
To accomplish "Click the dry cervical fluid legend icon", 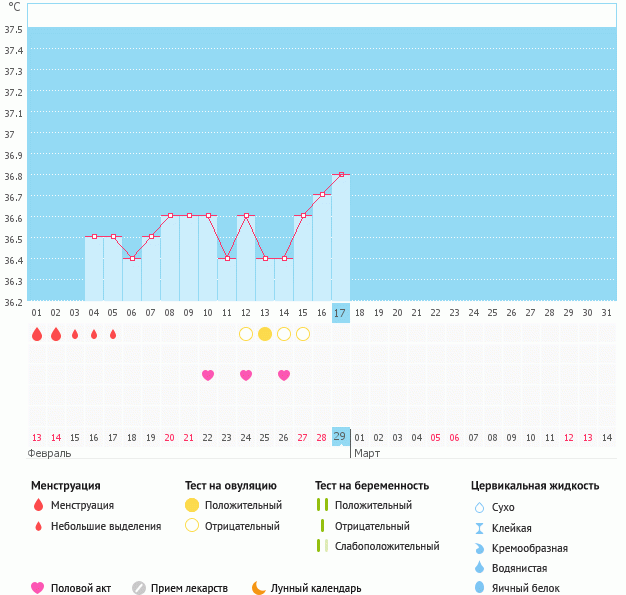I will [x=479, y=508].
